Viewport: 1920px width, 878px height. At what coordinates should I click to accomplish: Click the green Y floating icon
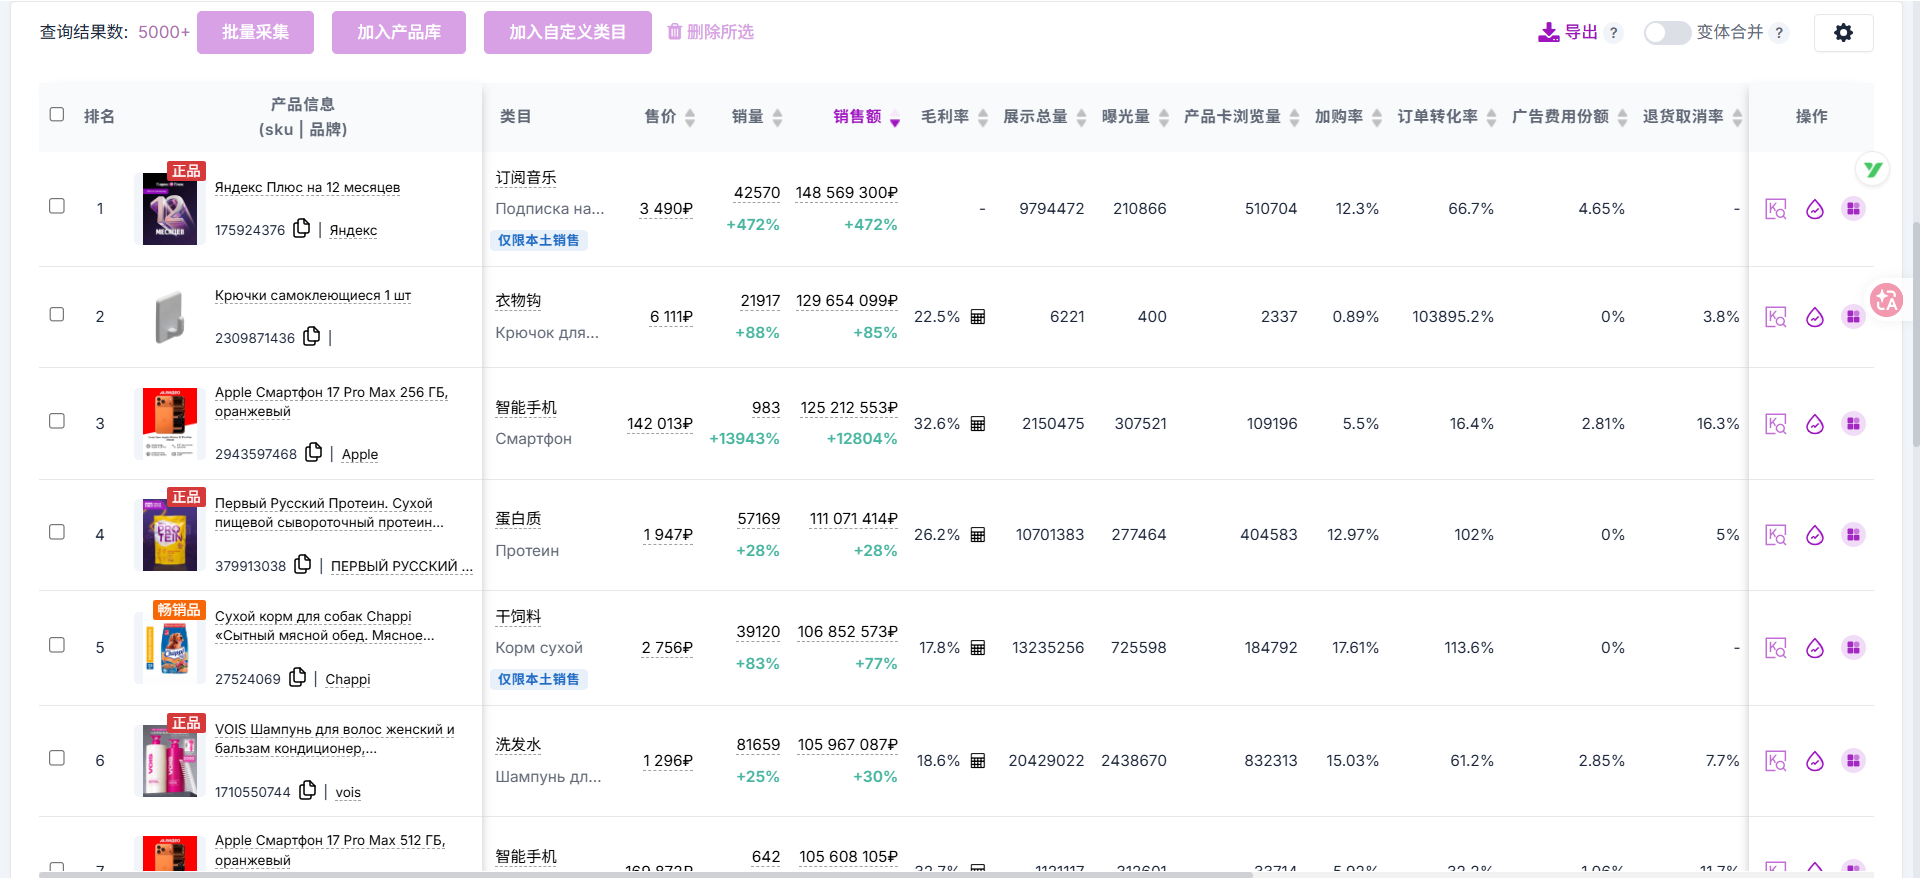pos(1872,170)
